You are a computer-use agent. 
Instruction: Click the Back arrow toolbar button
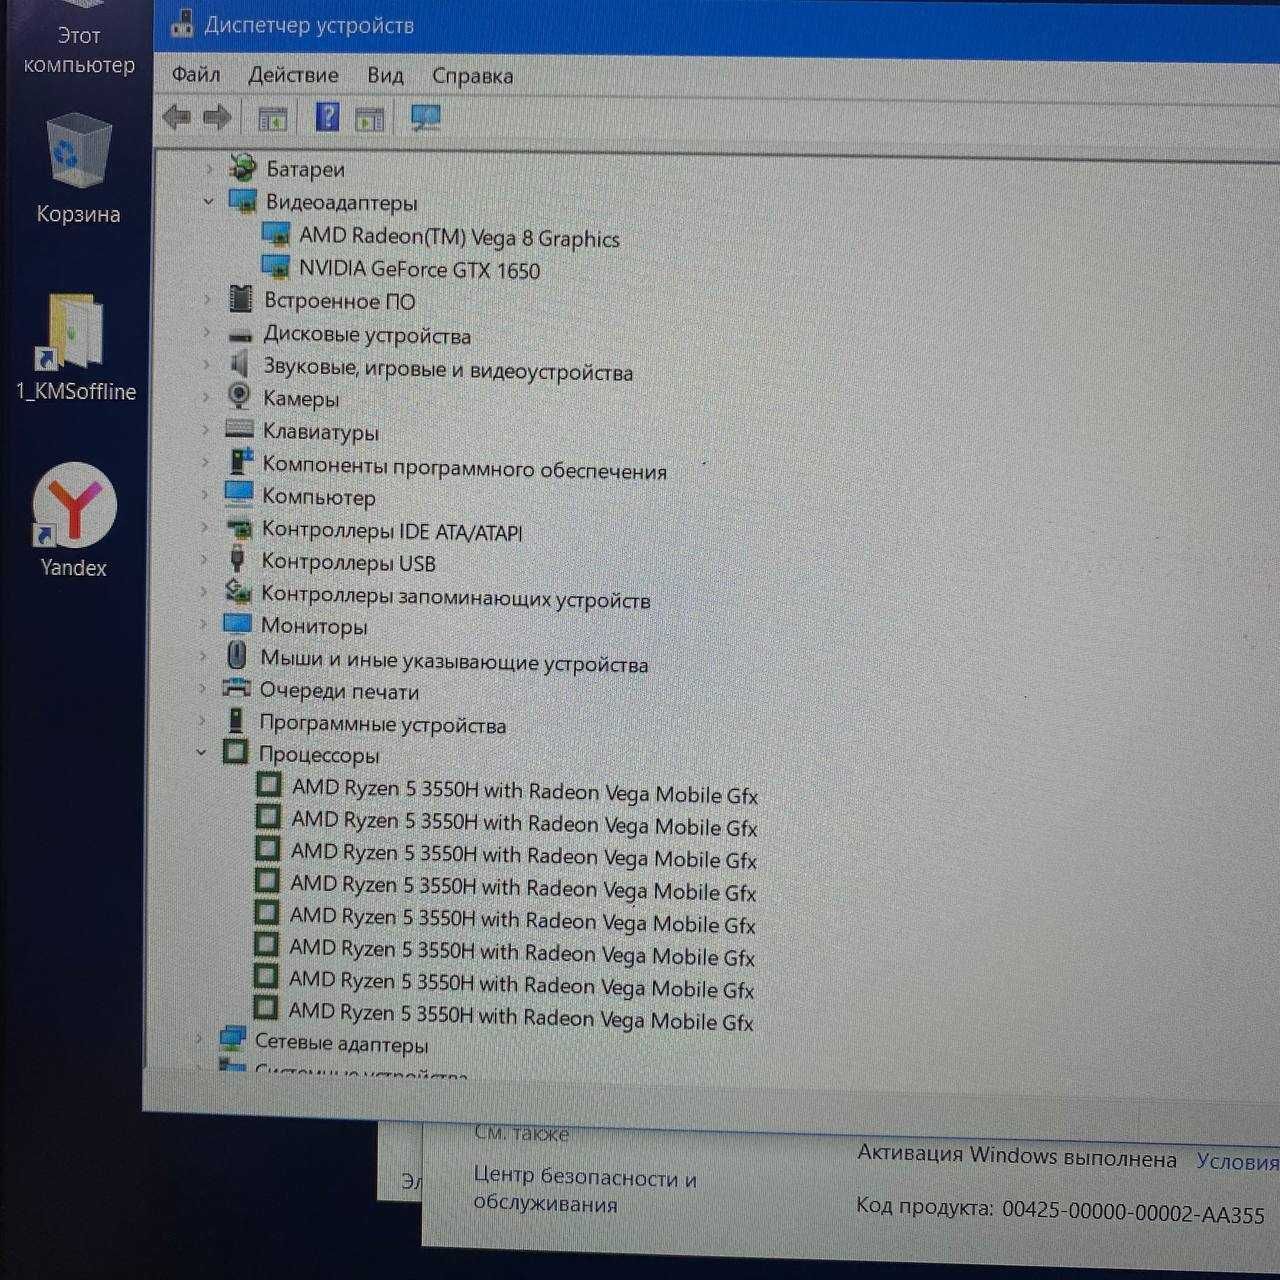(177, 118)
